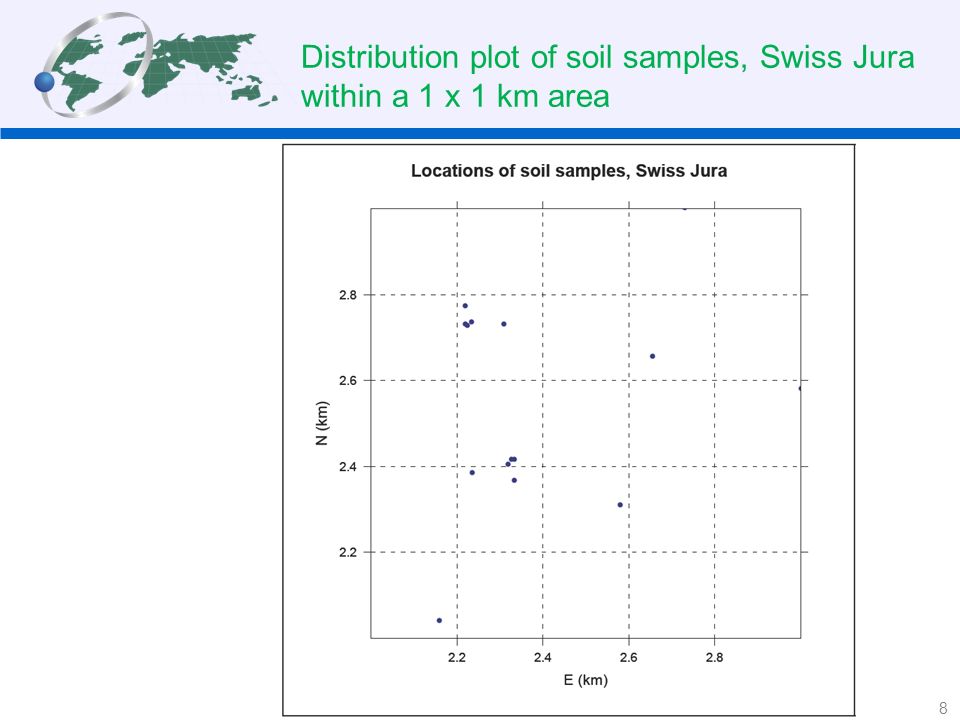Click the chart title 'Locations of soil samples, Swiss Jura'
Screen dimensions: 960x720
(x=569, y=171)
